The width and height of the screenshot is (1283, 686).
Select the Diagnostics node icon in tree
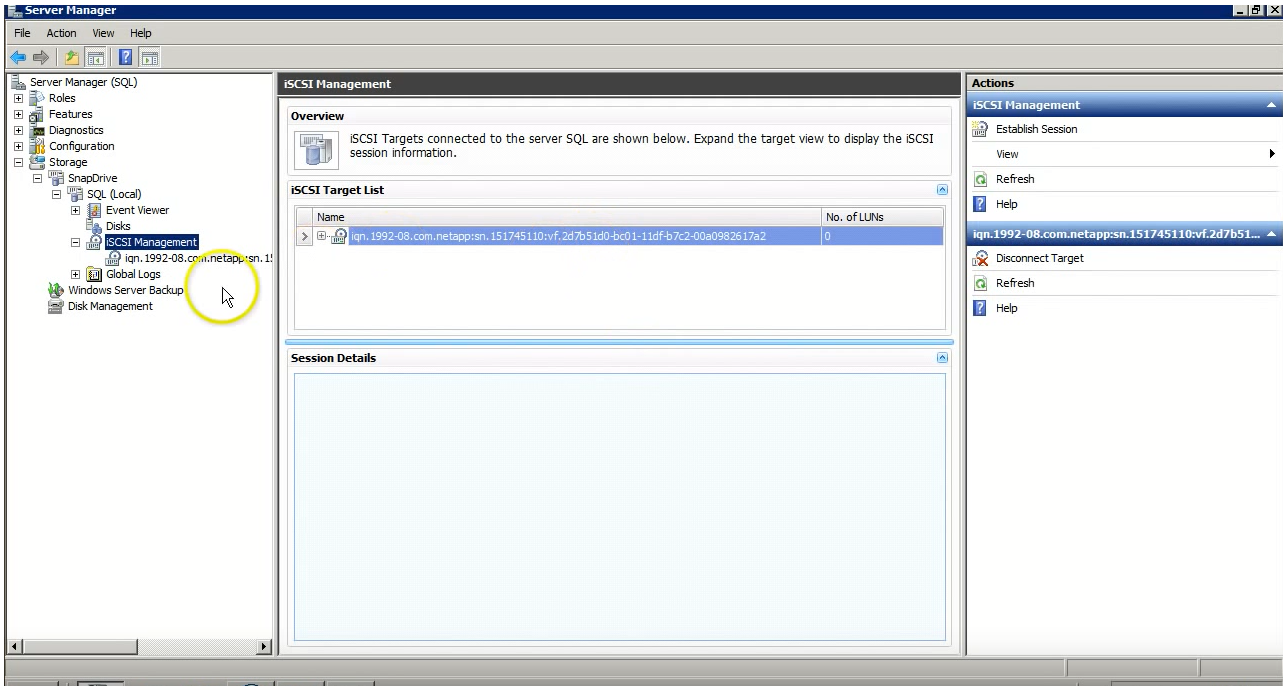[37, 130]
